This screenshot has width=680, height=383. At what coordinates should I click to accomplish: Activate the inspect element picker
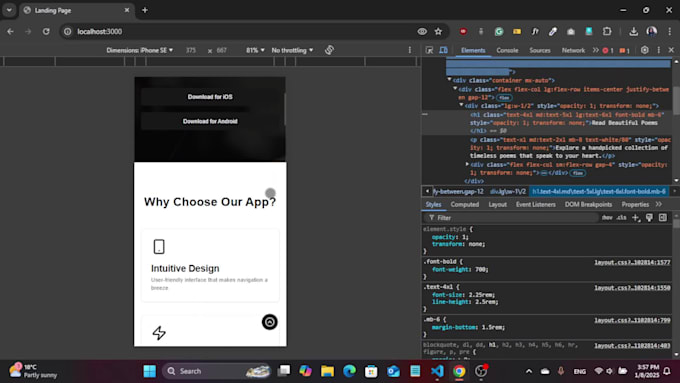click(429, 50)
